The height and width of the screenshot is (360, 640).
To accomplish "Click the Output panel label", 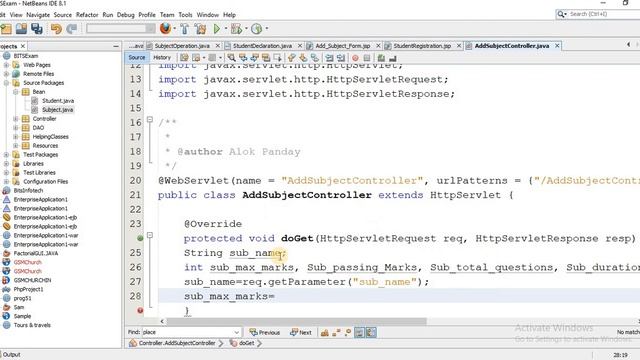I will point(12,355).
